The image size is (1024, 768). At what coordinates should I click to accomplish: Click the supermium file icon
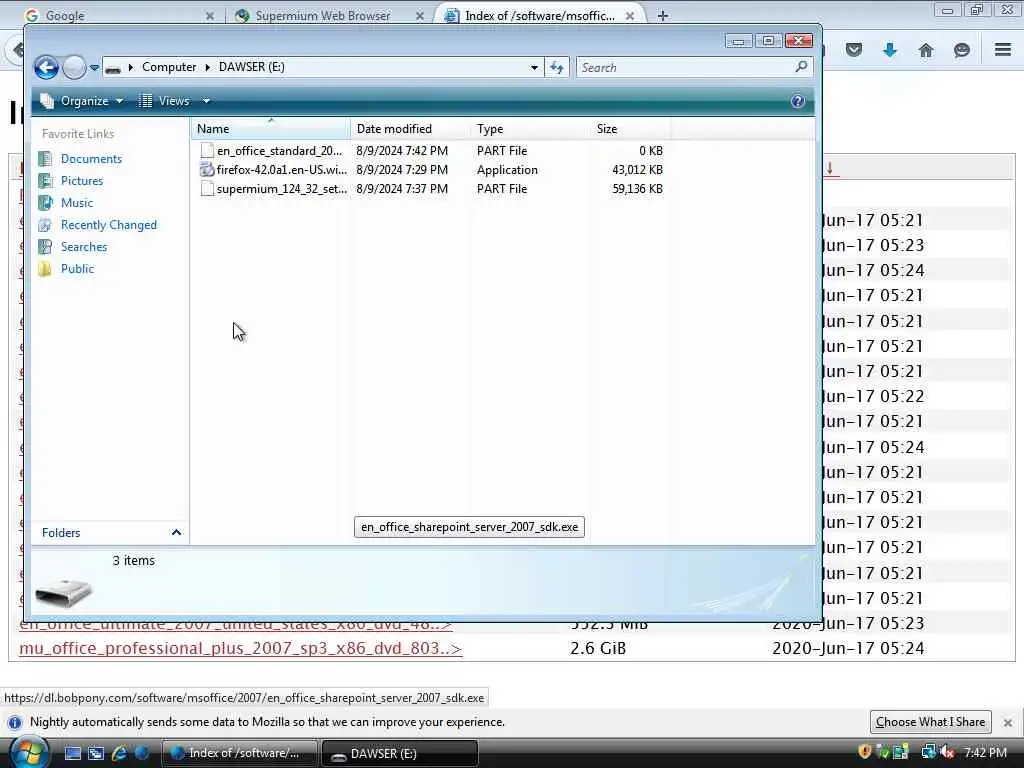pyautogui.click(x=207, y=189)
